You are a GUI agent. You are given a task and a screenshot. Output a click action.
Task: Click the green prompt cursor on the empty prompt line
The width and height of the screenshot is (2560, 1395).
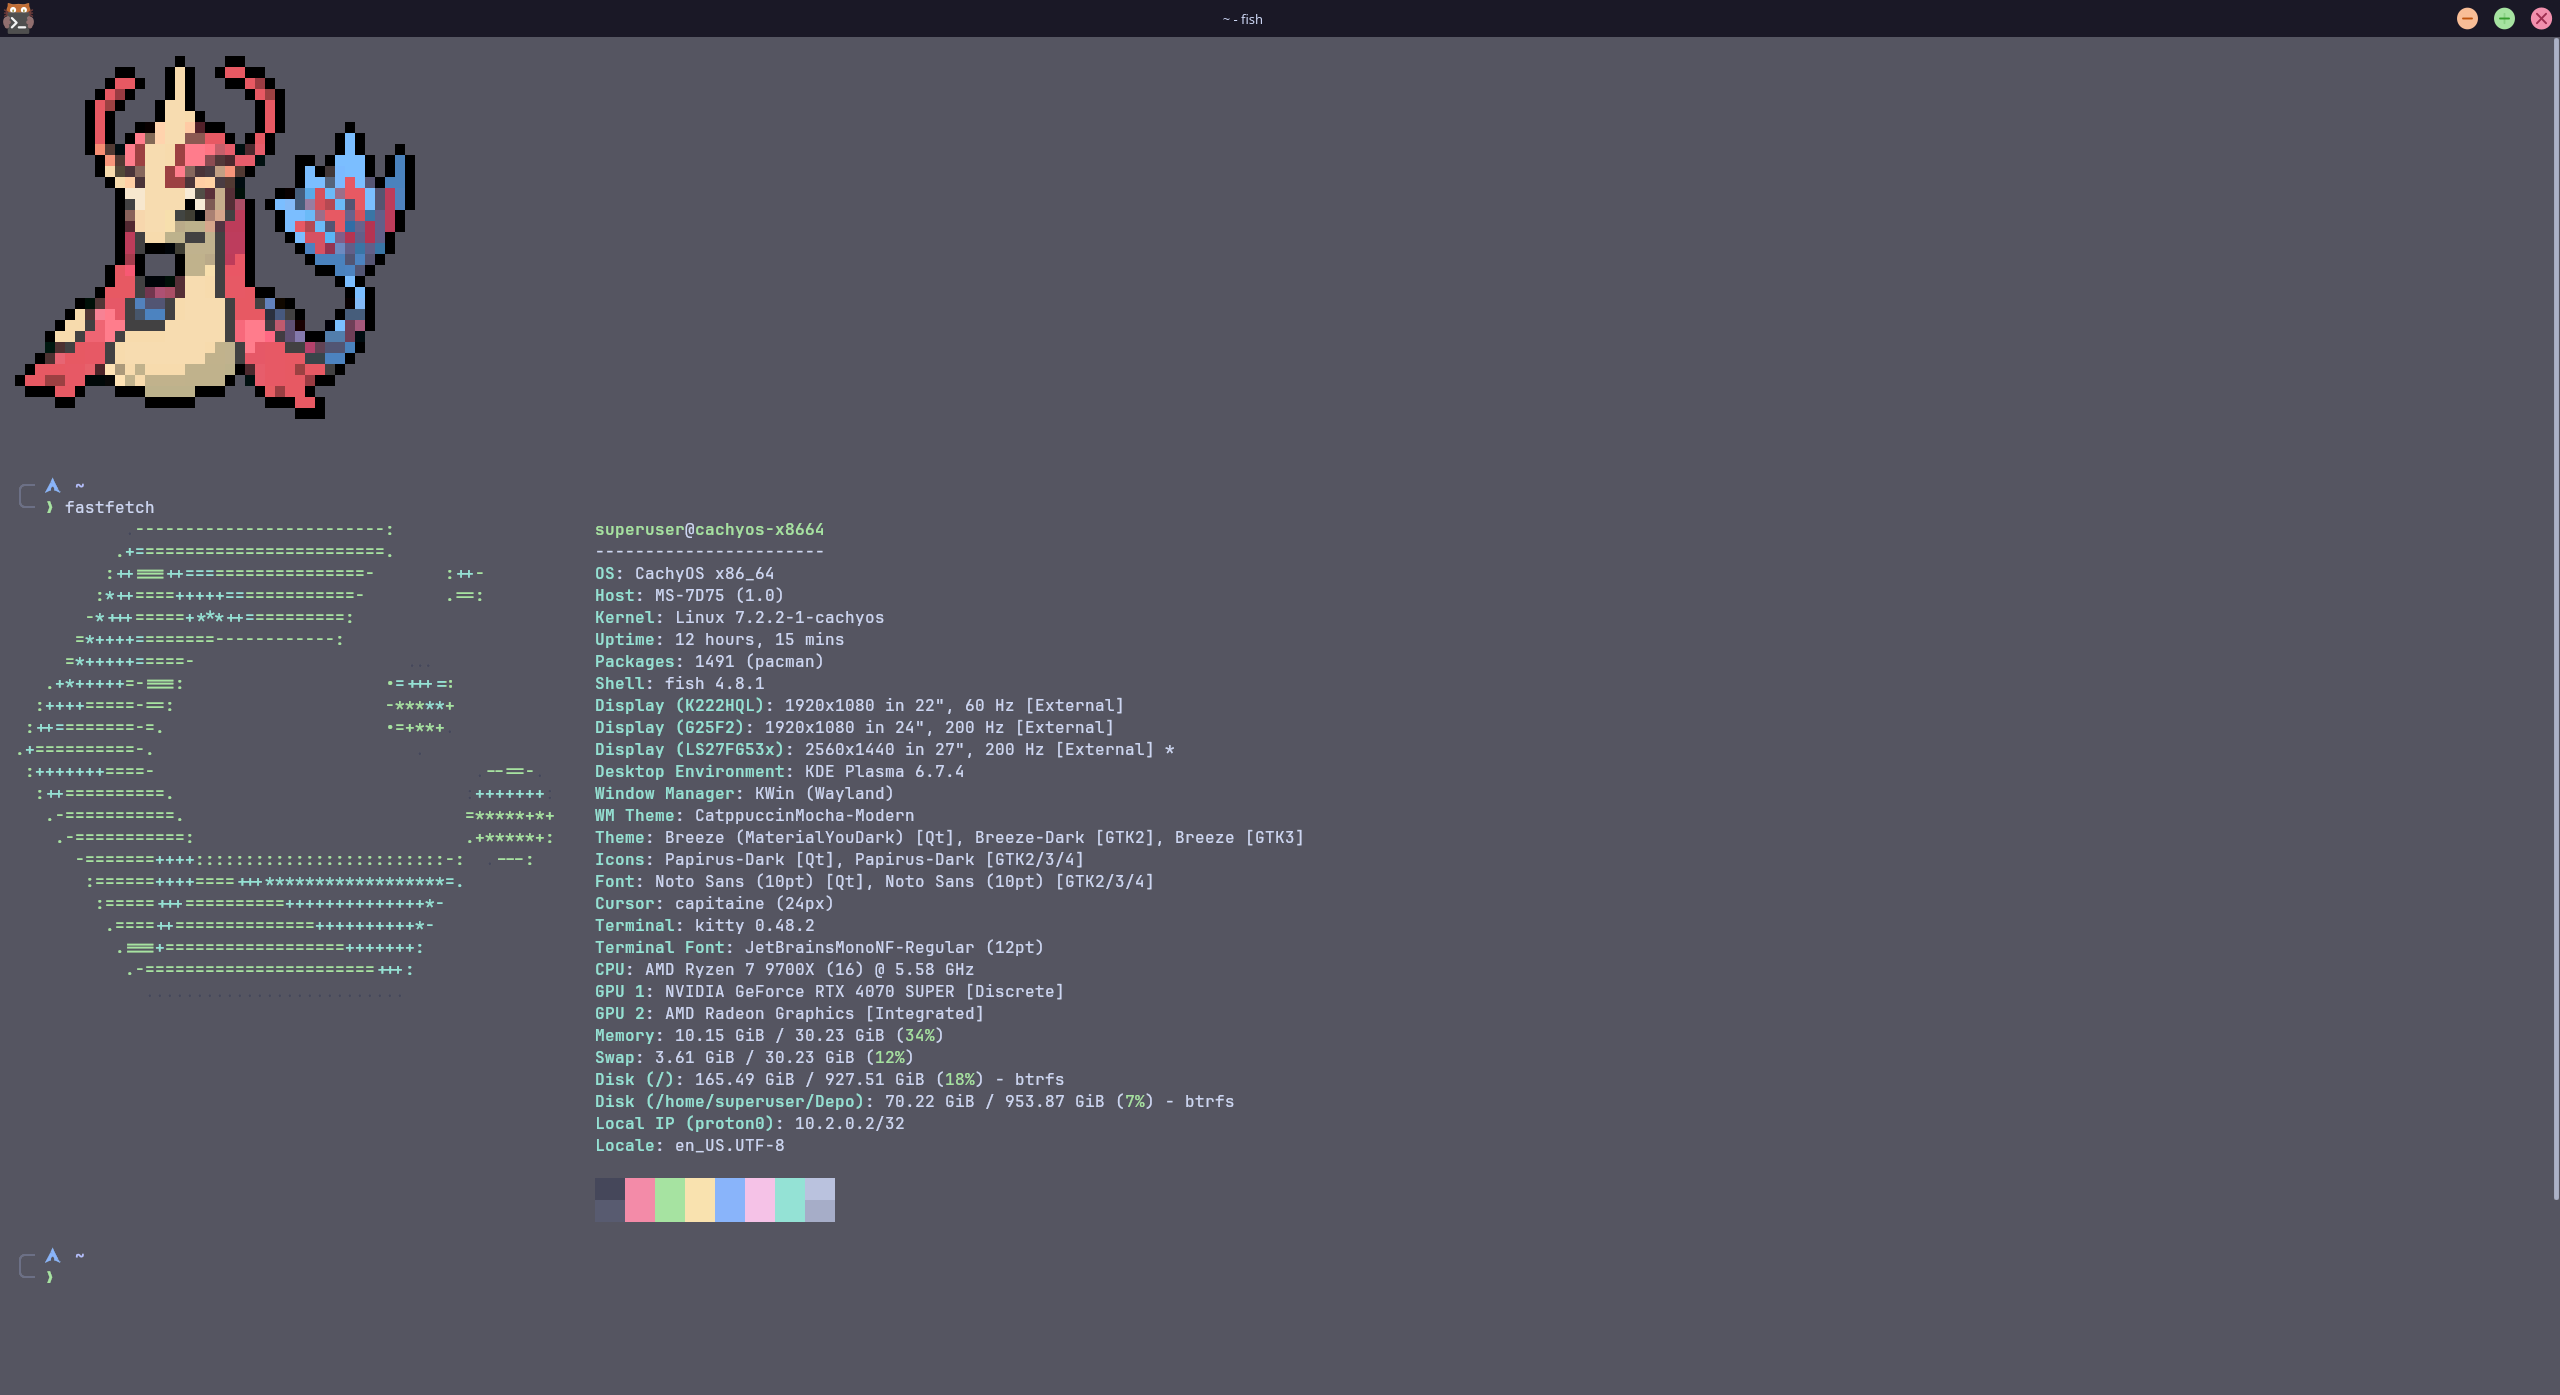tap(49, 1277)
